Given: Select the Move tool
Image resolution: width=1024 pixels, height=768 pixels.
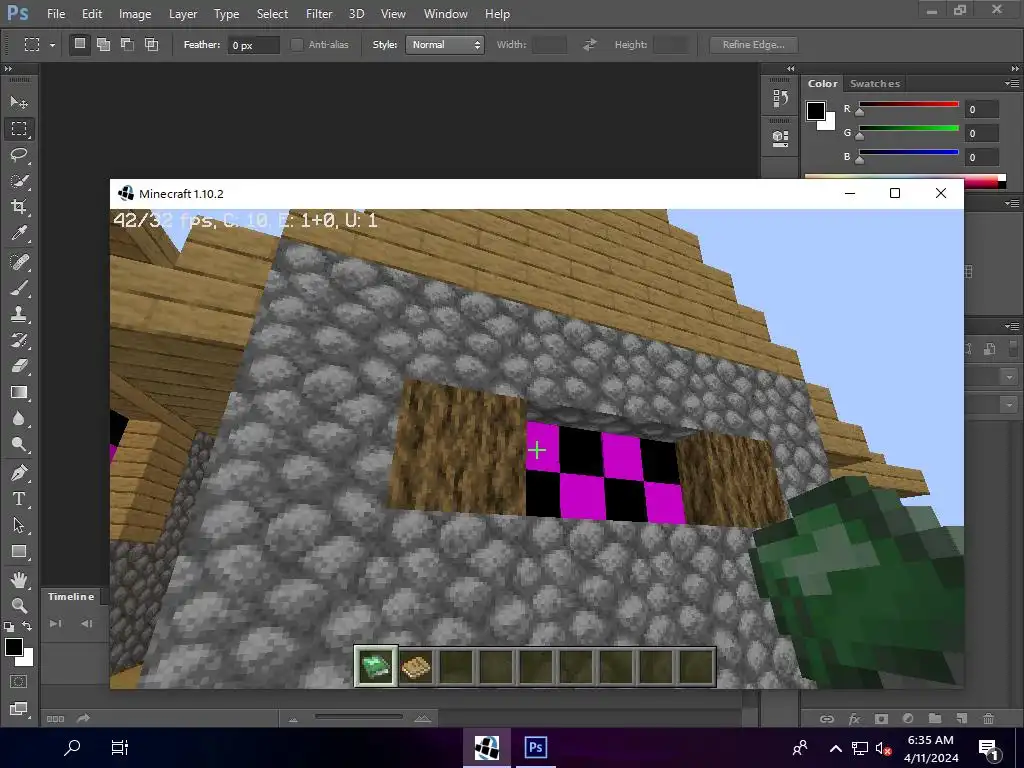Looking at the screenshot, I should pos(19,103).
